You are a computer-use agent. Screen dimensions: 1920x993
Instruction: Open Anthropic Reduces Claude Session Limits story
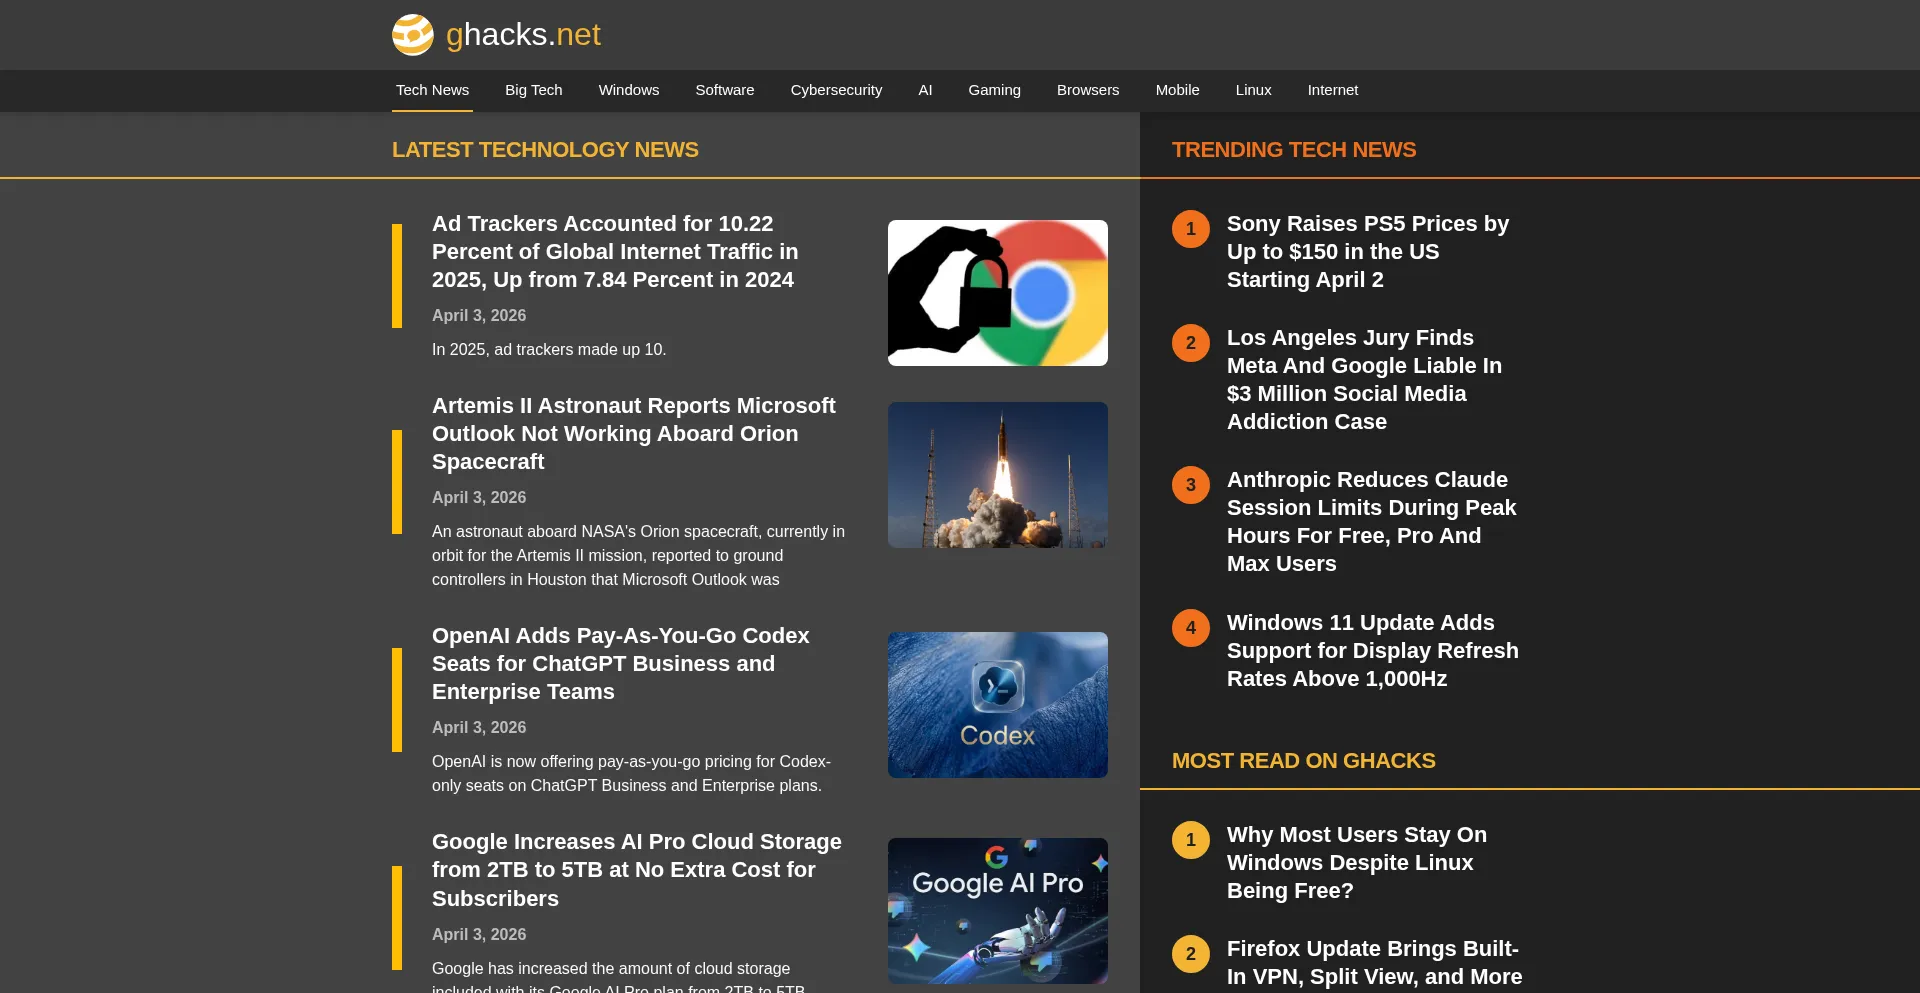tap(1371, 522)
